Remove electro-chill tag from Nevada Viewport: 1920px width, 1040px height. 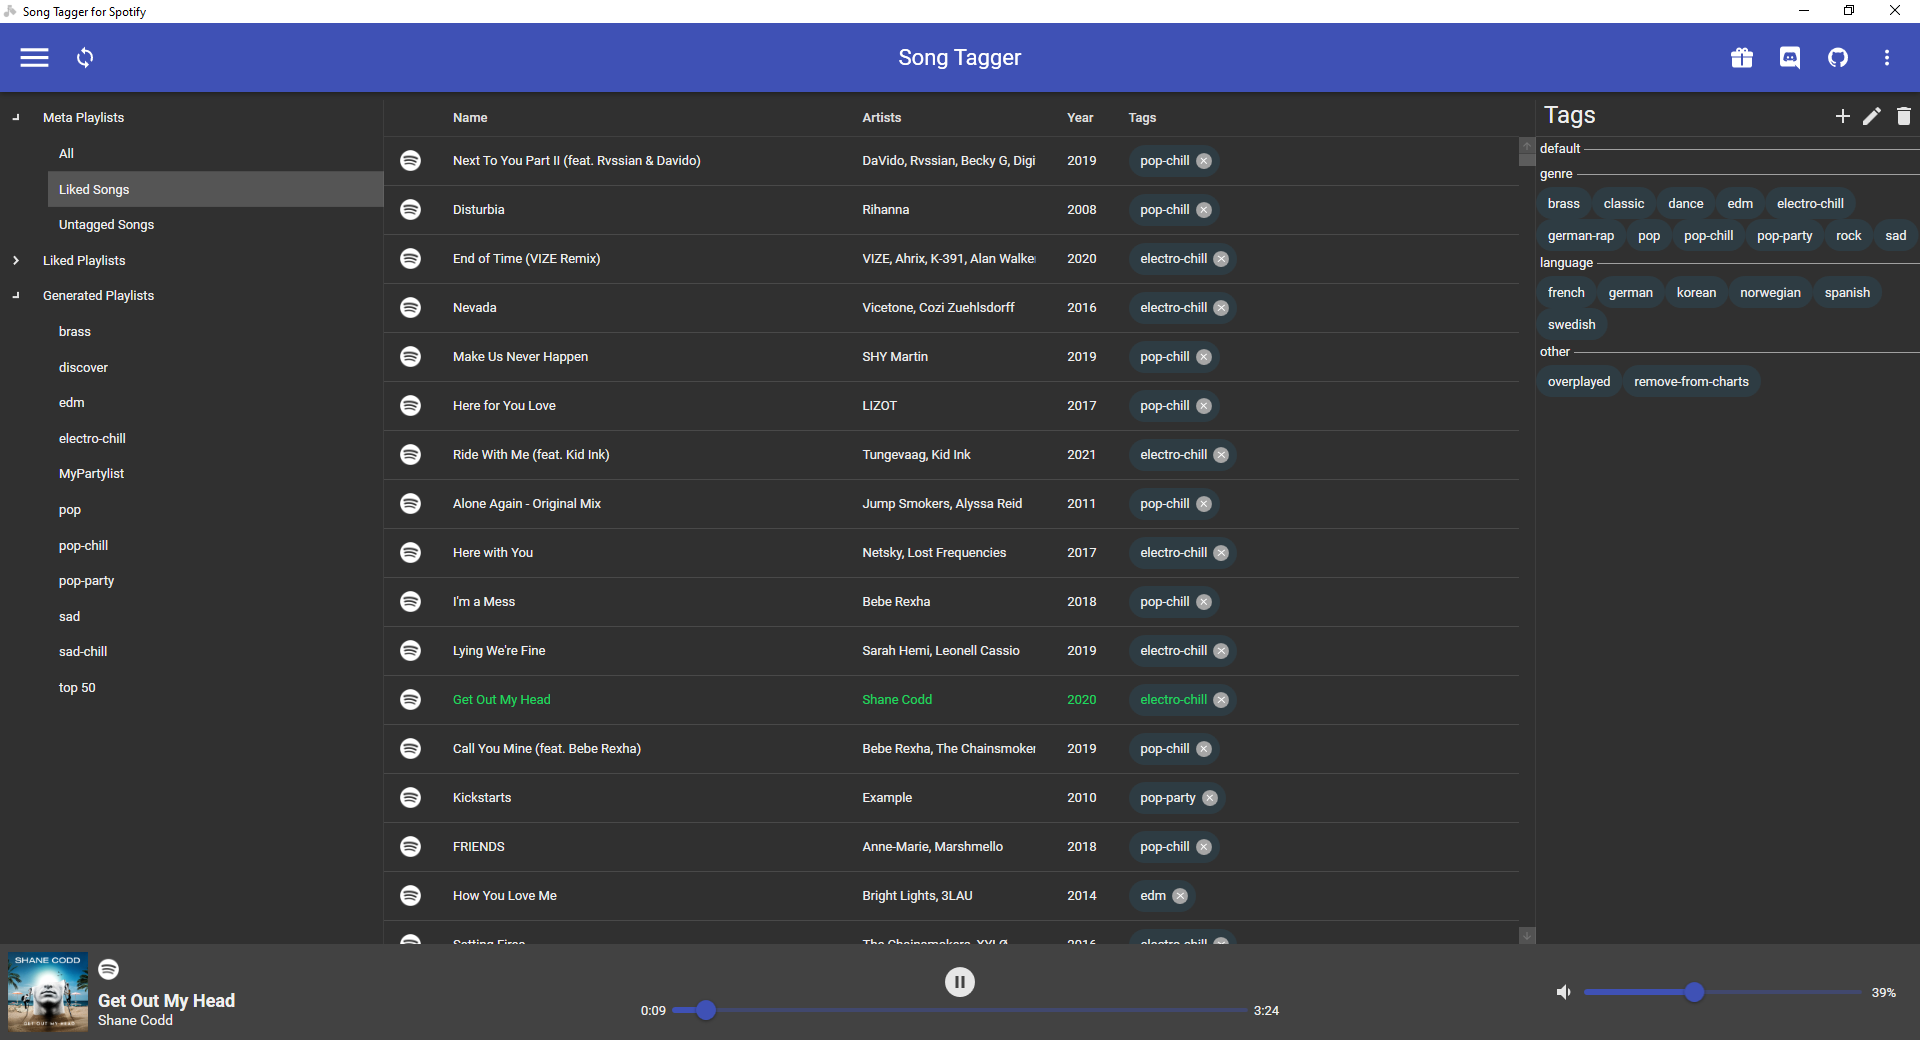point(1221,308)
